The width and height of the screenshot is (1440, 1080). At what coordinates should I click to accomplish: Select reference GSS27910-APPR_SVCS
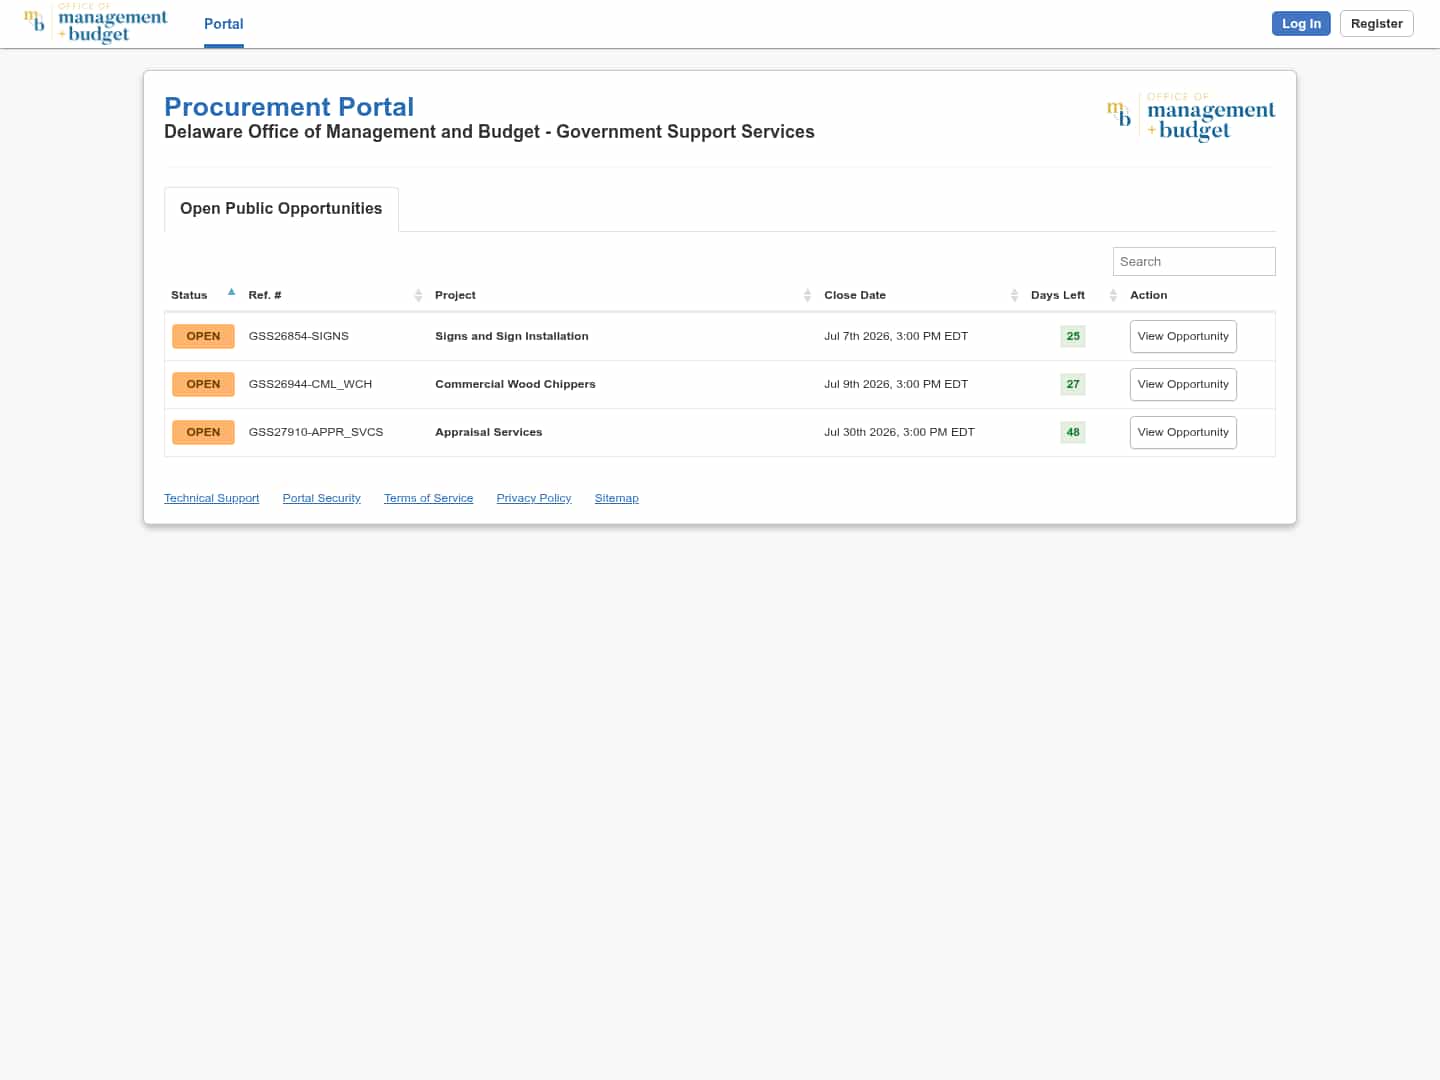[x=316, y=433]
